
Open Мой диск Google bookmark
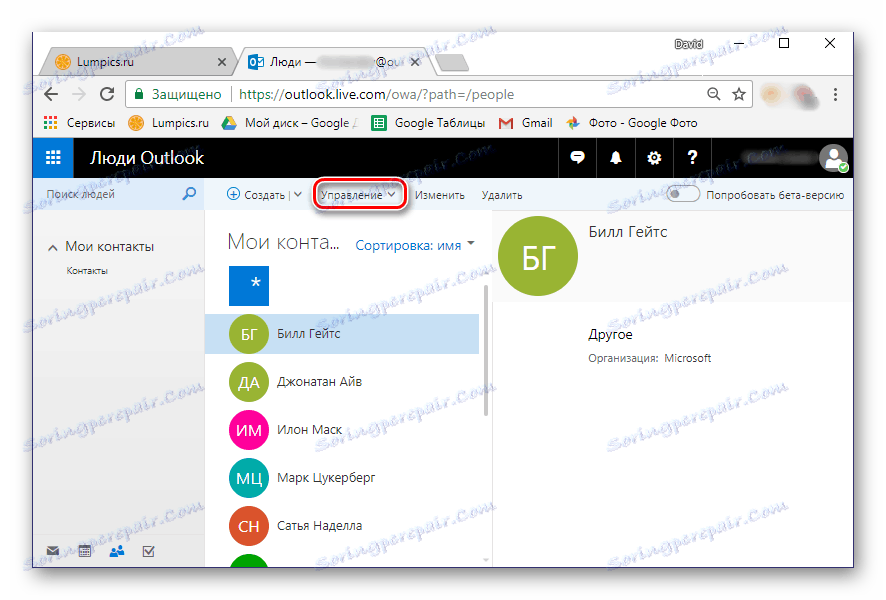(289, 123)
